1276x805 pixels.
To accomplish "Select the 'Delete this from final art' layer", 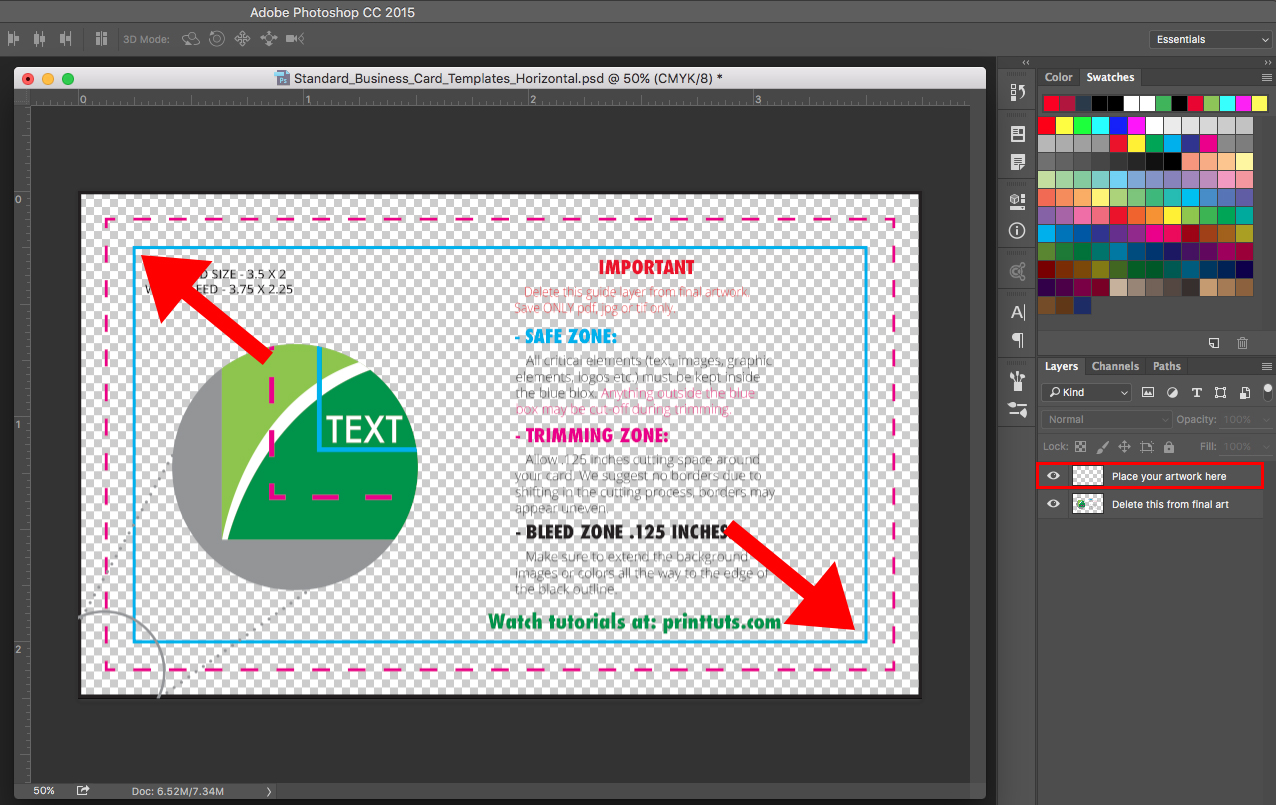I will [1170, 505].
